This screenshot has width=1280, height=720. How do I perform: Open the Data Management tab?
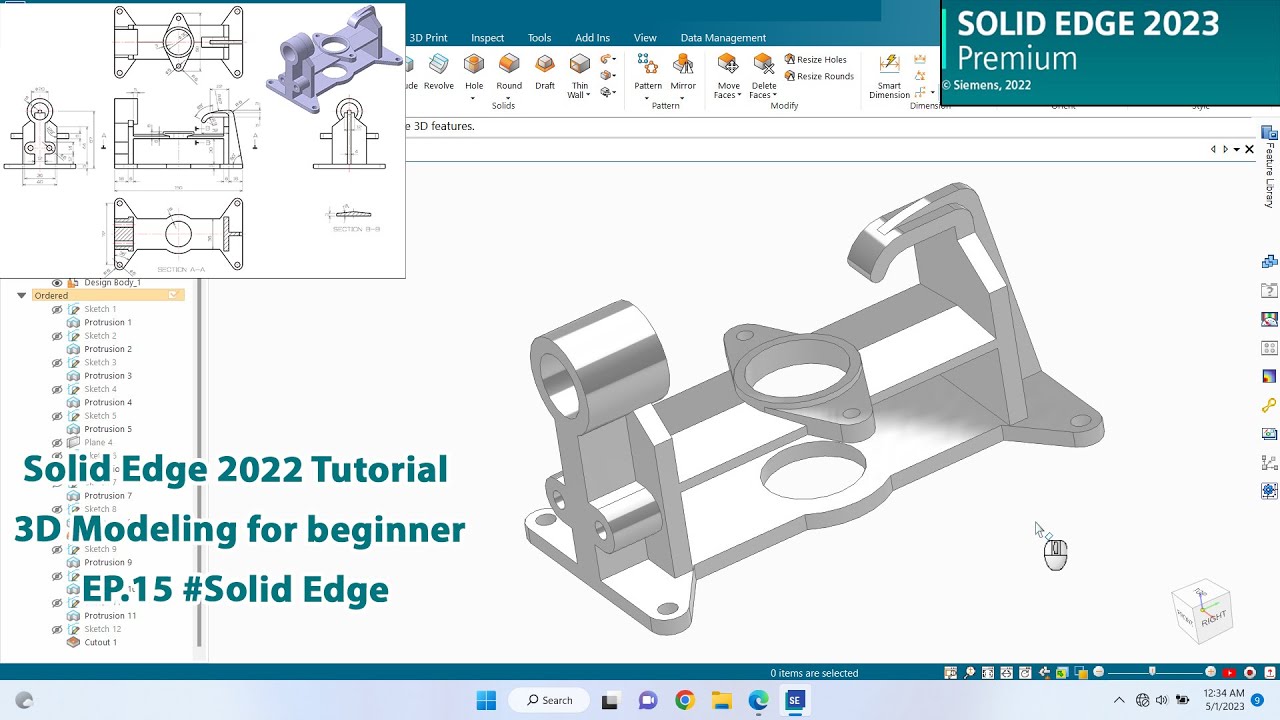723,38
